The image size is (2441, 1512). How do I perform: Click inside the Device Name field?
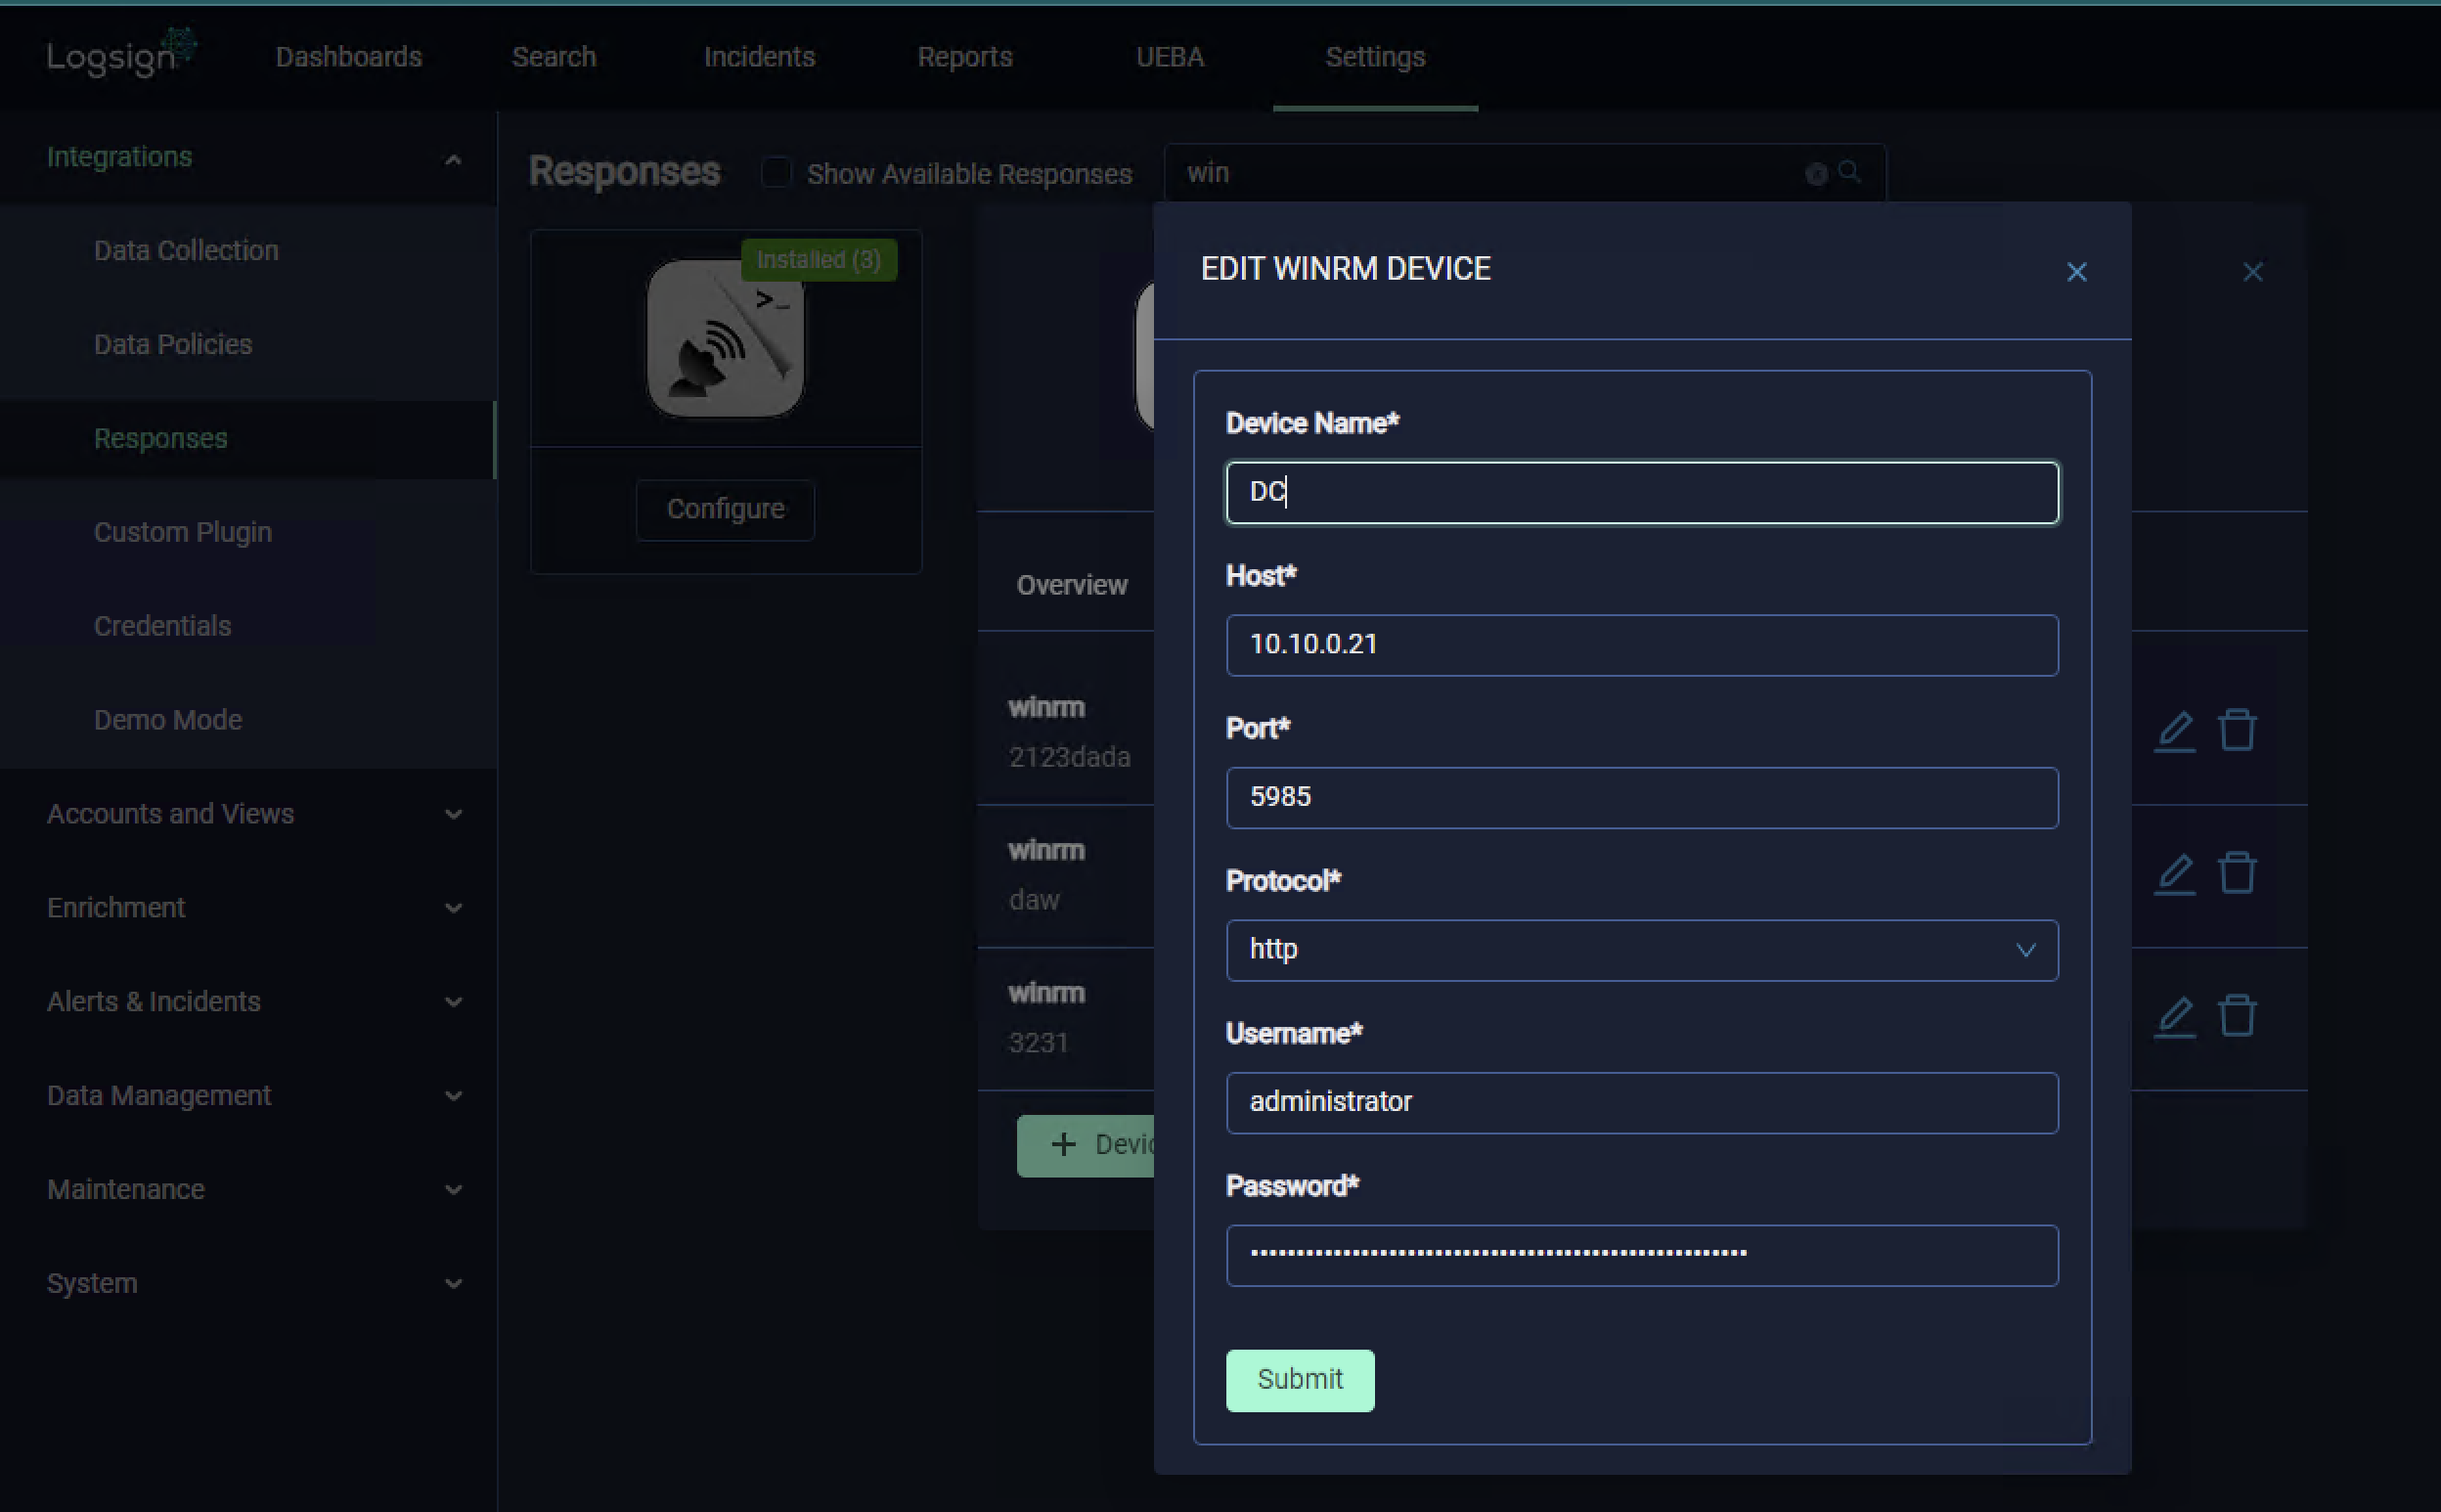pos(1640,492)
